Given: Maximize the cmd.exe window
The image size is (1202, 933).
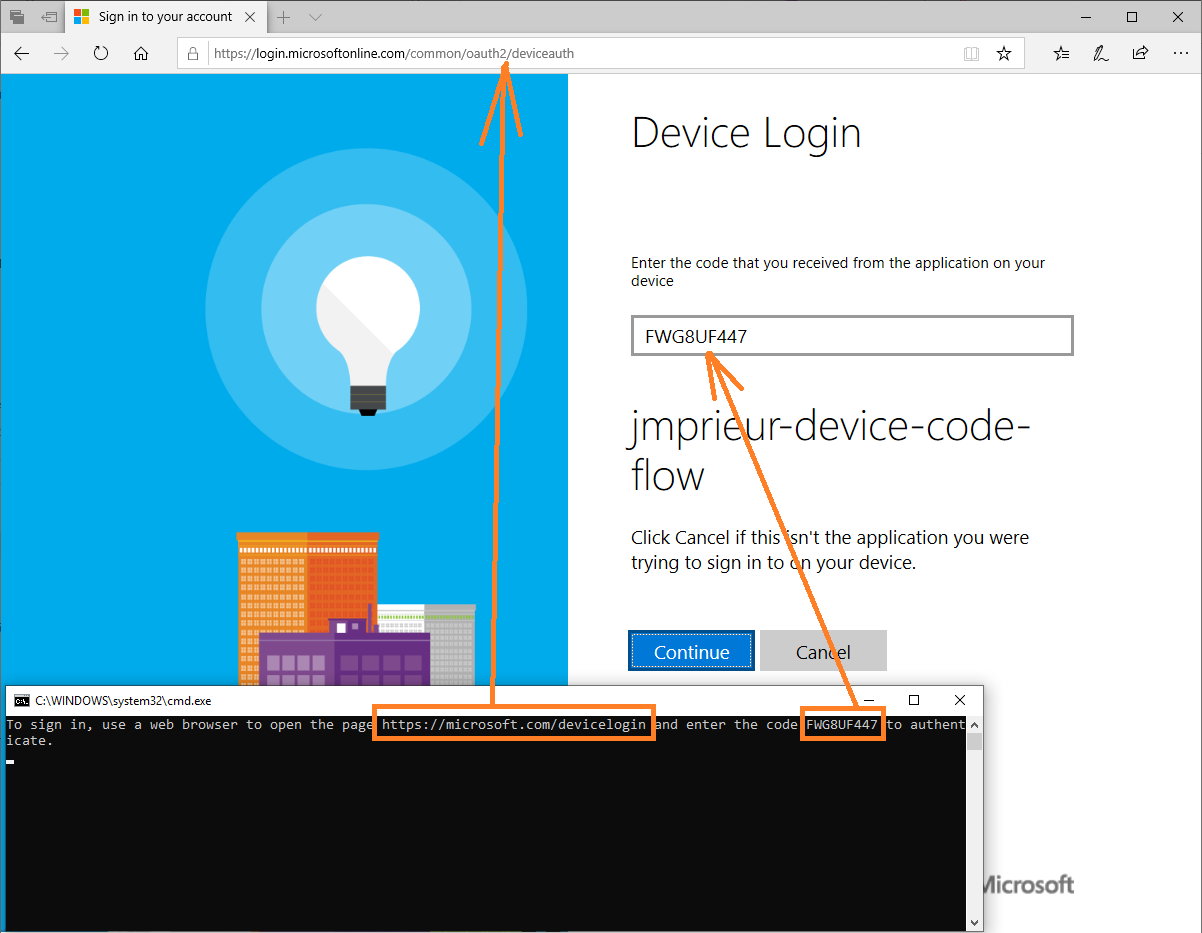Looking at the screenshot, I should [914, 700].
